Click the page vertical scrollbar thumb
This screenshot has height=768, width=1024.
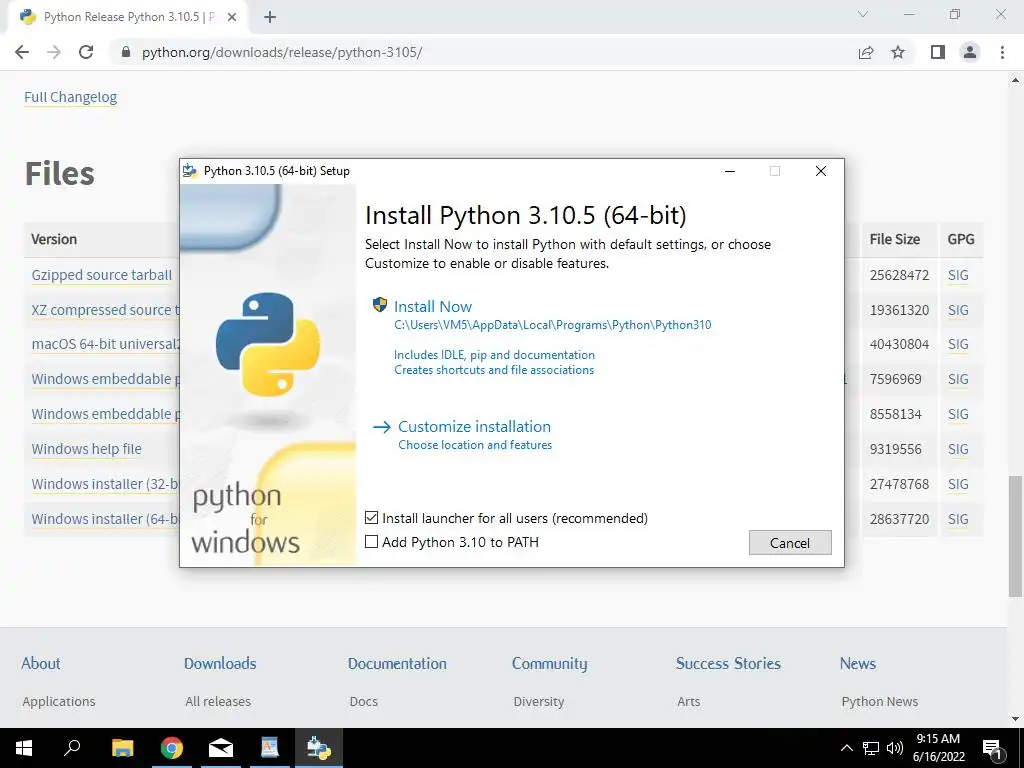coord(1015,536)
